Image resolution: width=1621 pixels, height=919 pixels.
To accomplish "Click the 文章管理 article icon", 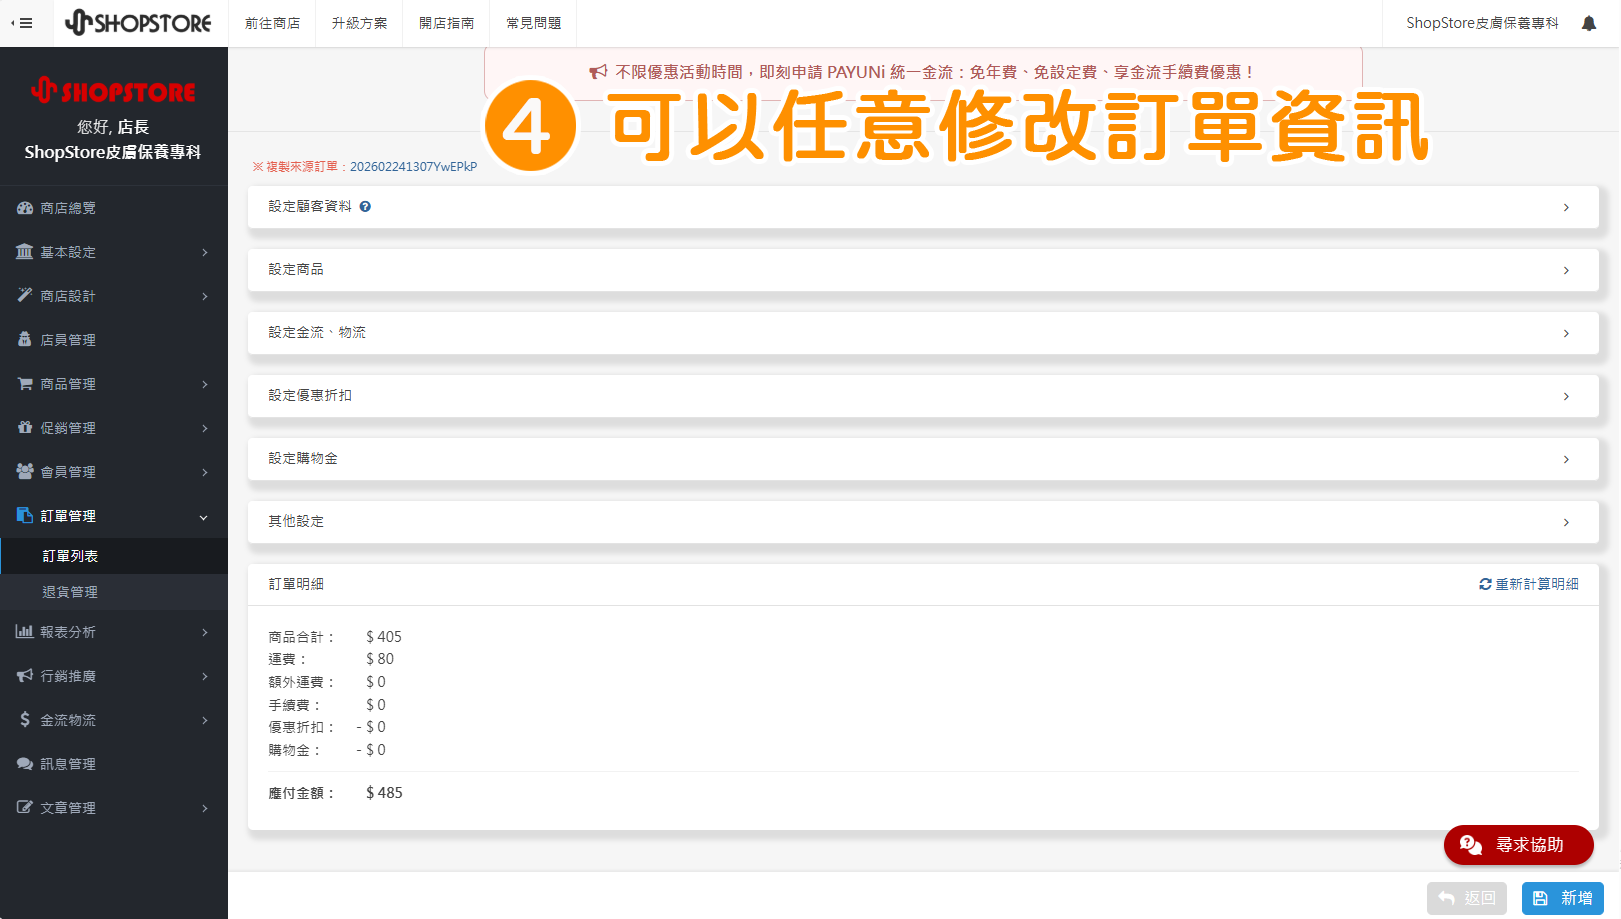I will pos(24,807).
